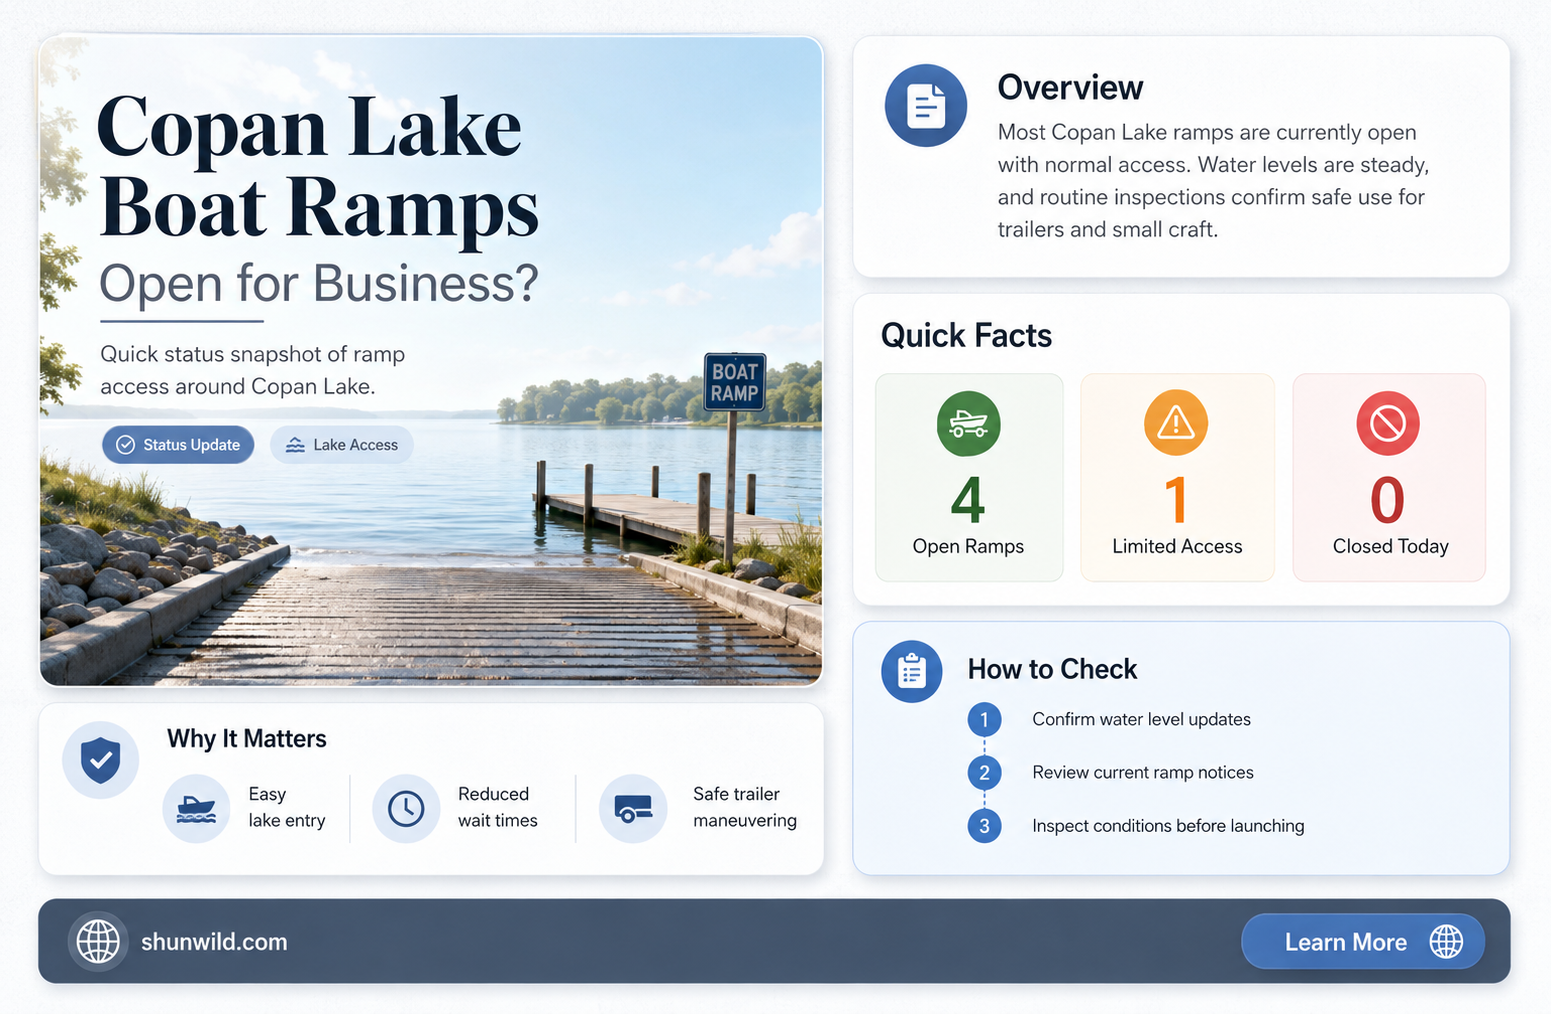This screenshot has width=1551, height=1014.
Task: Click the Why It Matters heading
Action: pos(247,739)
